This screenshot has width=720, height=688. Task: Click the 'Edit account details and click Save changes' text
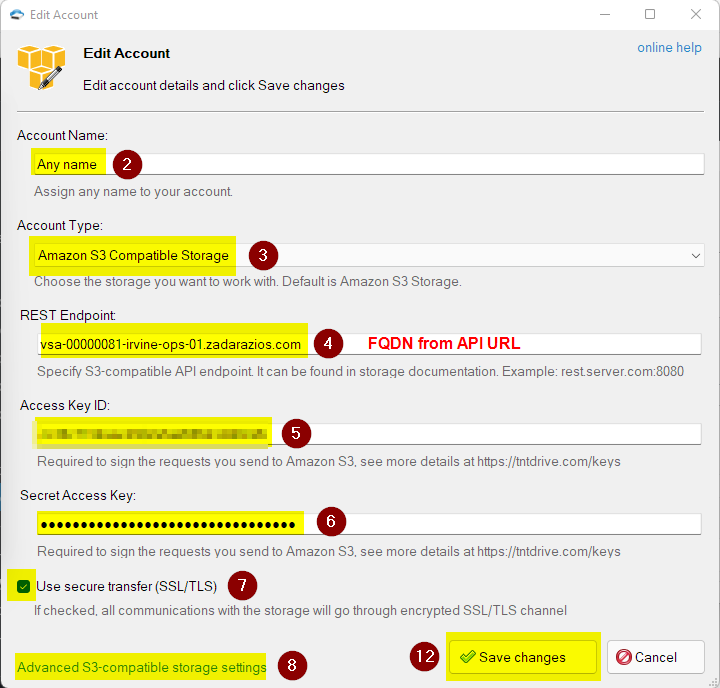click(214, 85)
